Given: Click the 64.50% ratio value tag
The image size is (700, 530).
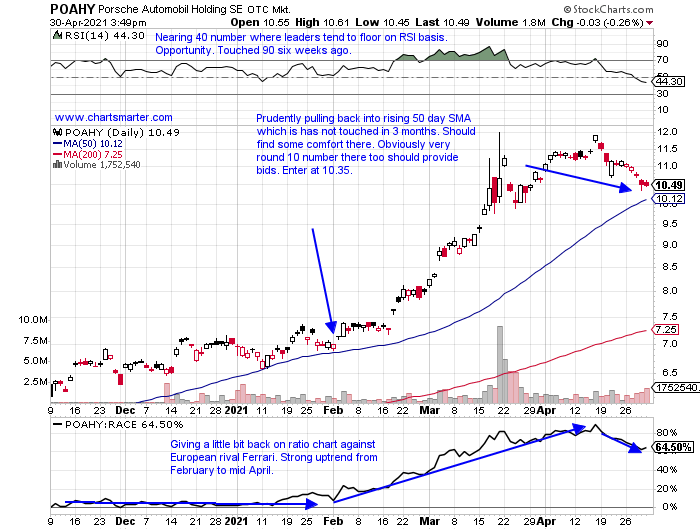Looking at the screenshot, I should [673, 447].
